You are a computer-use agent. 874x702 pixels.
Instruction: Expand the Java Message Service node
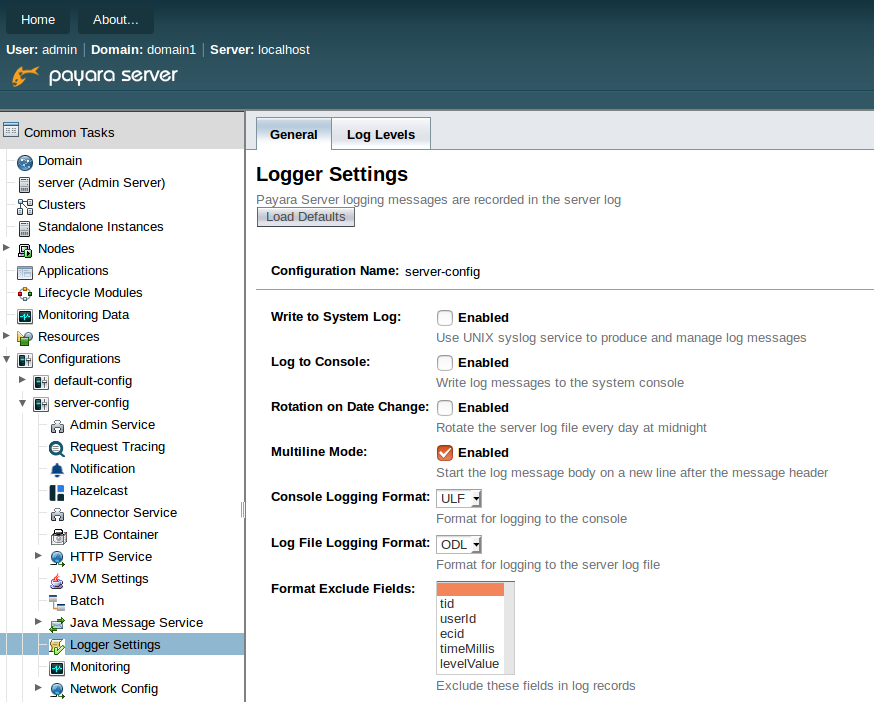38,621
